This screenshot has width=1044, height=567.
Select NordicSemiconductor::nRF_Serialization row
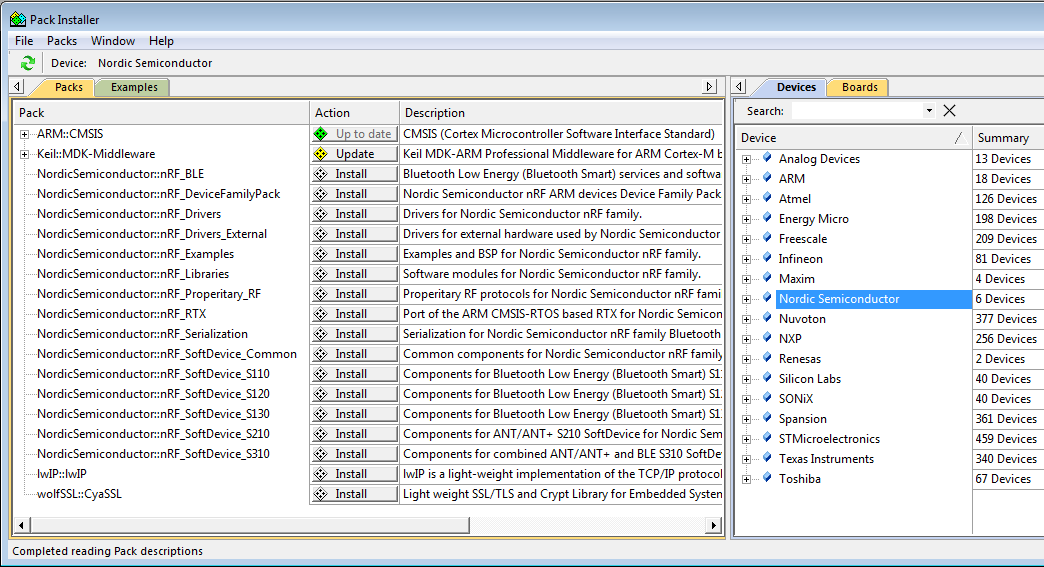[x=142, y=333]
